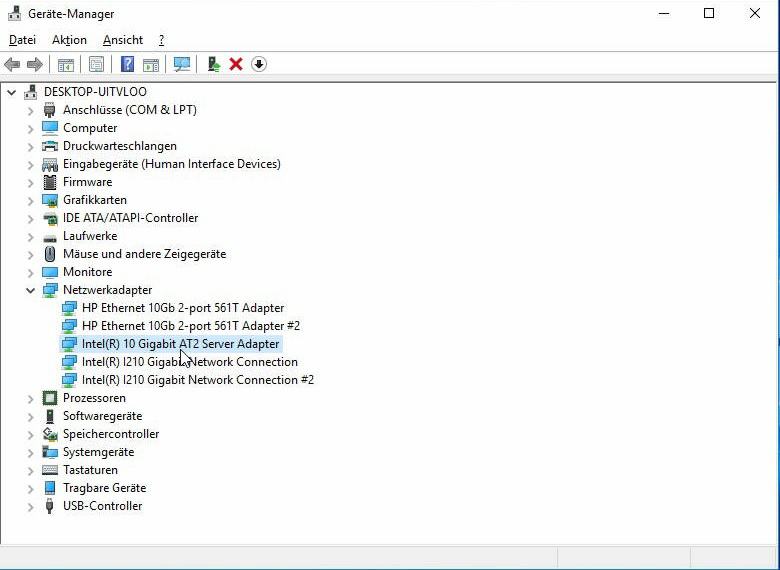Click the forward arrow in toolbar
This screenshot has width=780, height=570.
35,64
